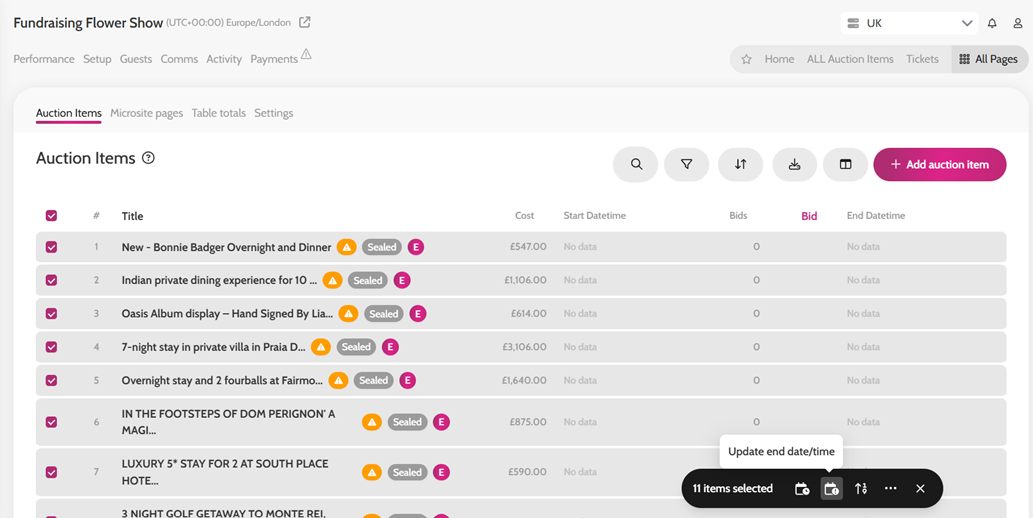Open the Activity menu

[224, 59]
